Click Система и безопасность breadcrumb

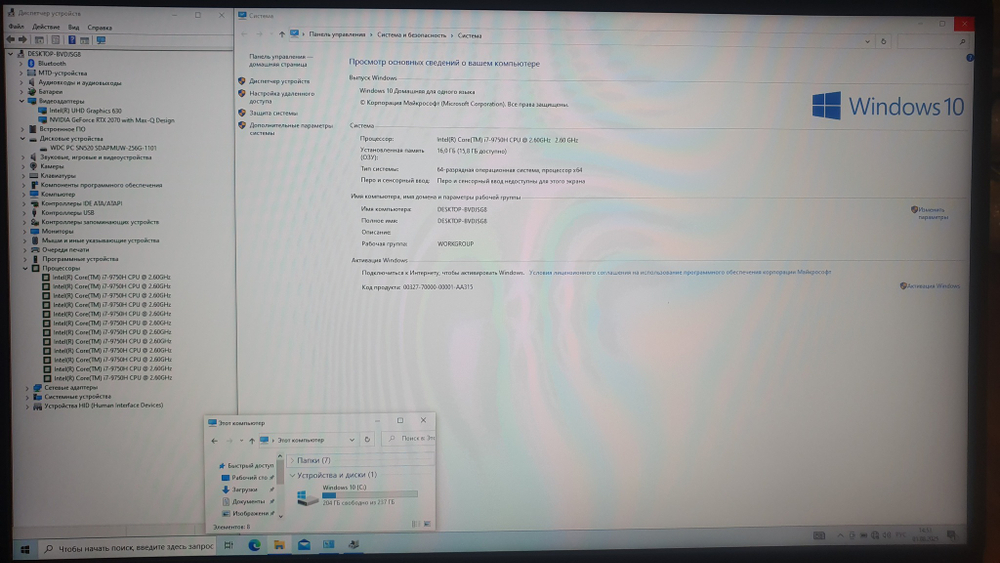[x=411, y=35]
